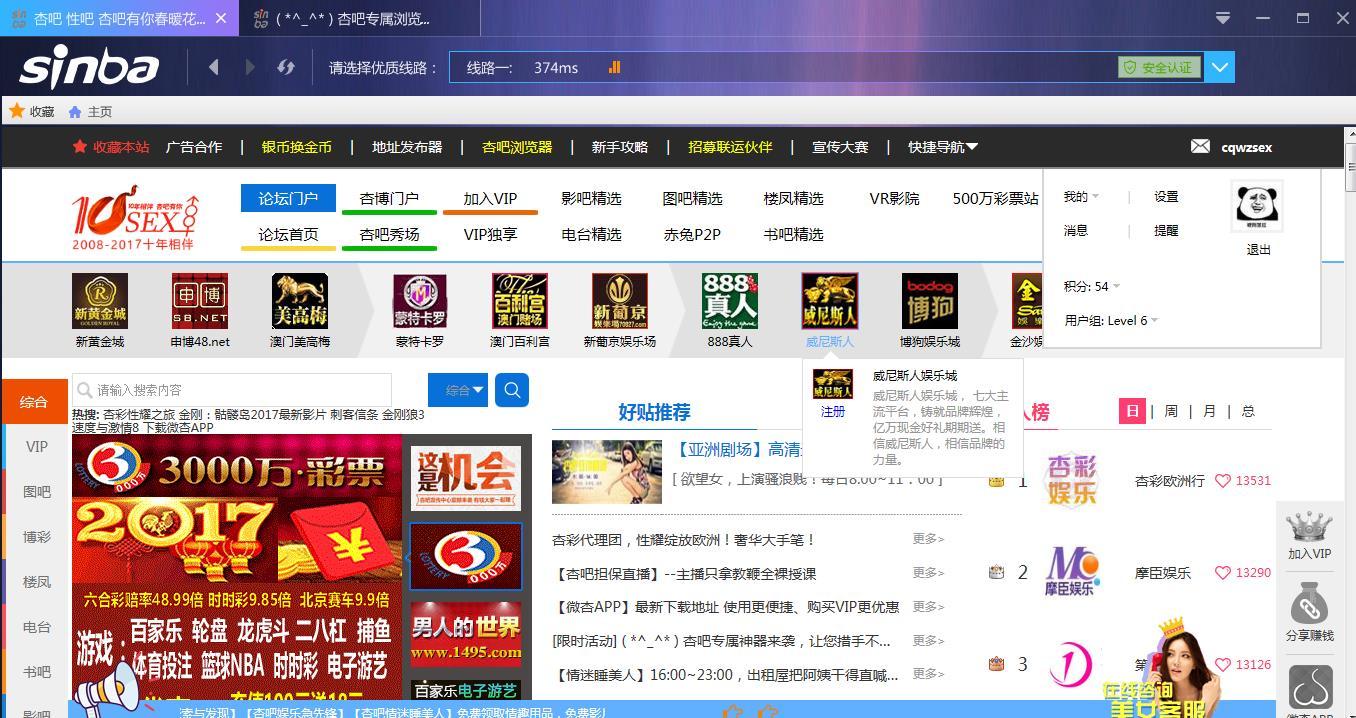Screen dimensions: 1356x718
Task: Click the 提醒 reminders link
Action: [1166, 230]
